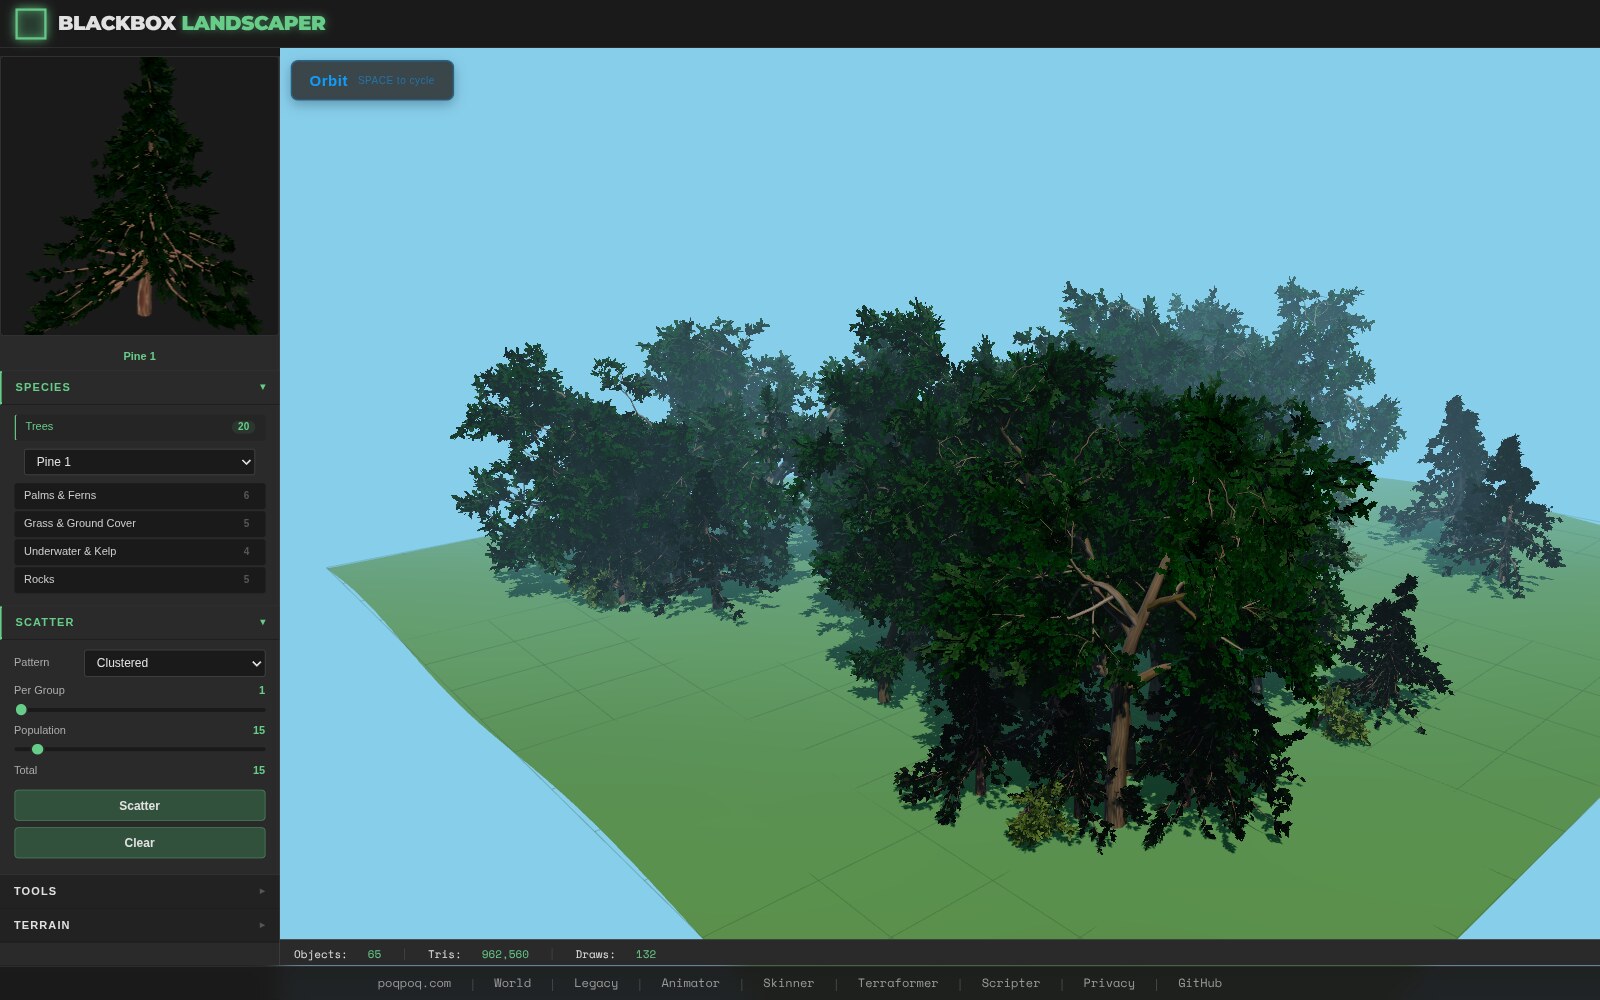Click the Blackbox Landscaper logo square icon
The width and height of the screenshot is (1600, 1000).
click(x=31, y=23)
